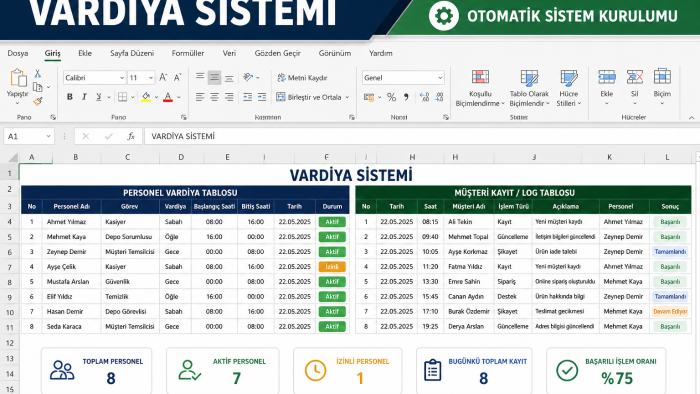Switch to the Ekle ribbon tab

[85, 53]
